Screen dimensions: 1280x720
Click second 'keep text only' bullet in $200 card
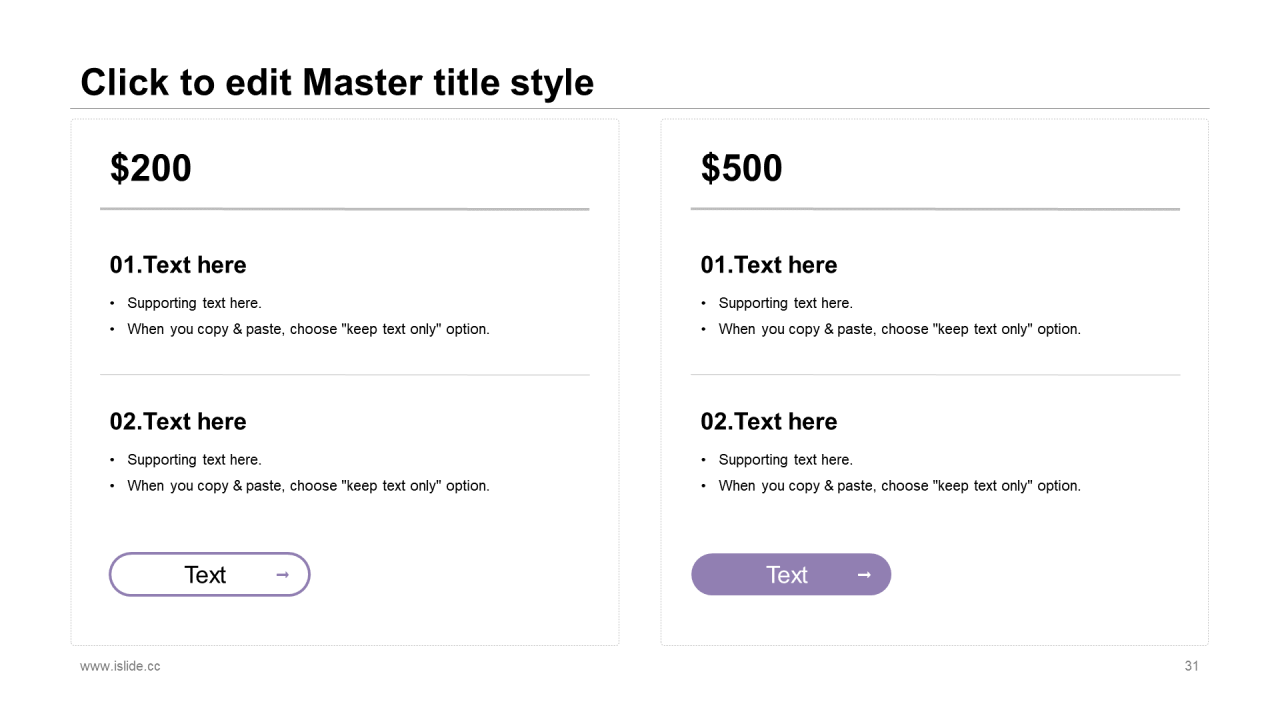308,486
